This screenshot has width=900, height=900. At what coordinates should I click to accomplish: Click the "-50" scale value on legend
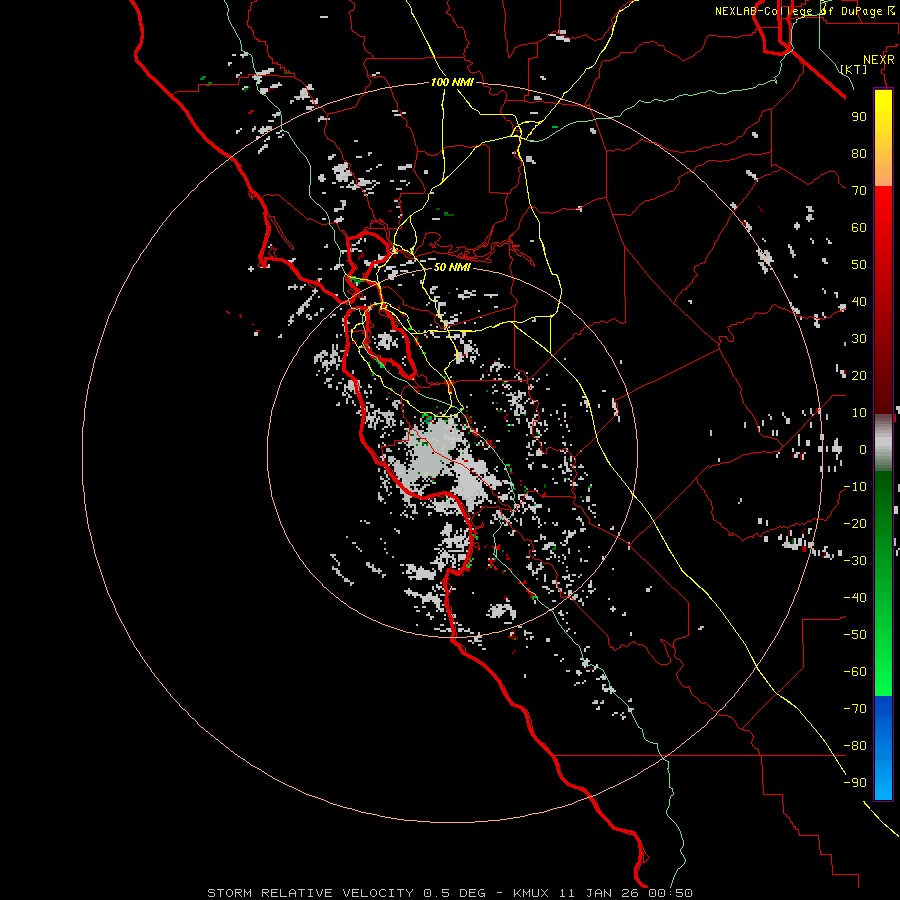tap(855, 635)
